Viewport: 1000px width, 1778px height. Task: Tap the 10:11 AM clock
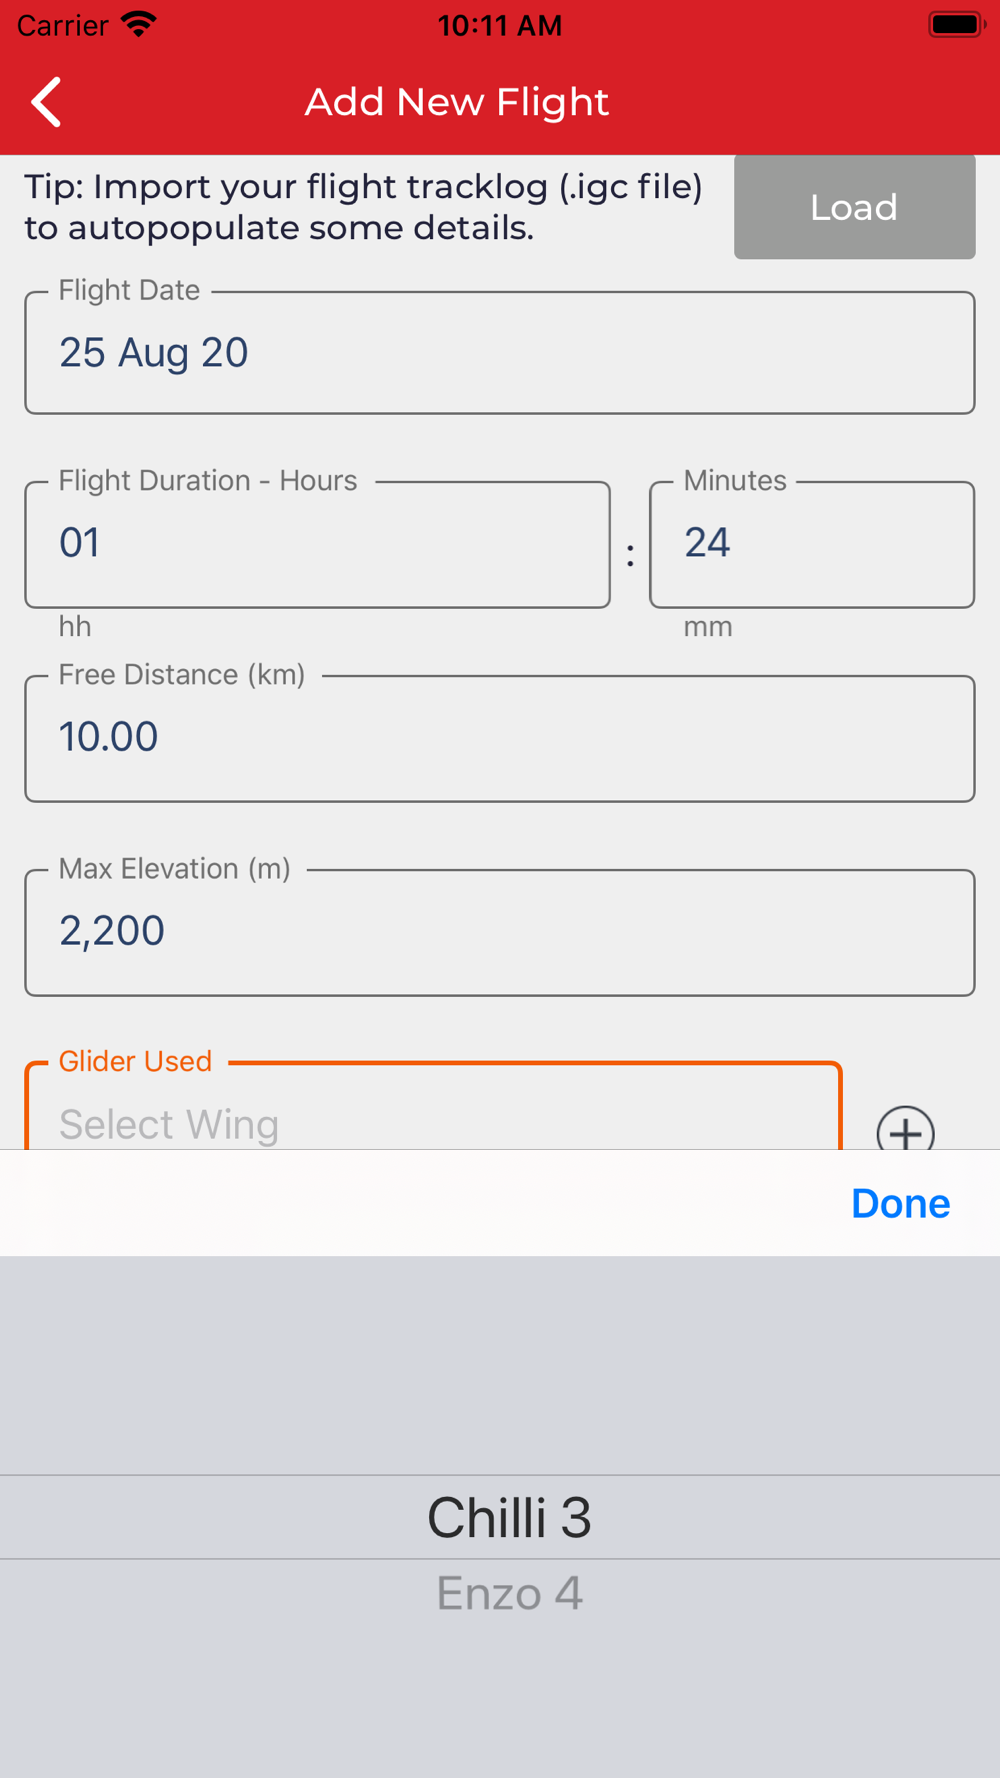[x=500, y=25]
